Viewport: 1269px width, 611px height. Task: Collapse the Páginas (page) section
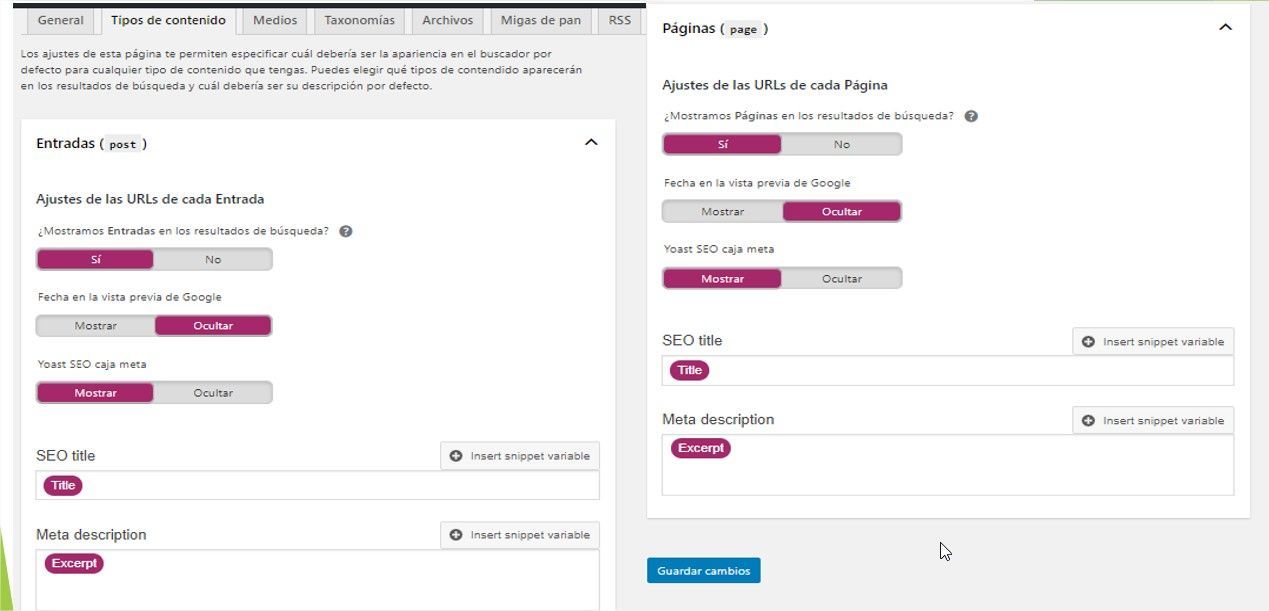pos(1225,28)
